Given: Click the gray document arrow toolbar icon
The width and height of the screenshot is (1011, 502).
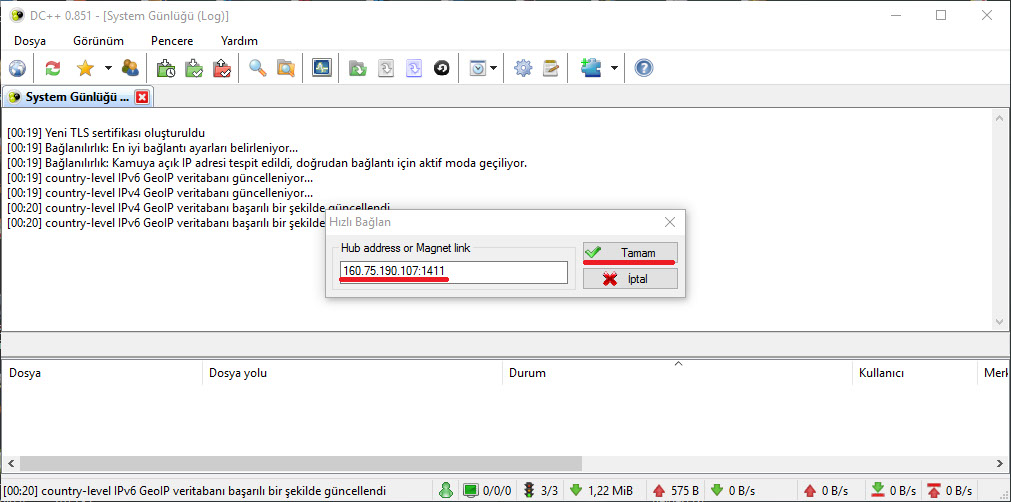Looking at the screenshot, I should (x=386, y=68).
